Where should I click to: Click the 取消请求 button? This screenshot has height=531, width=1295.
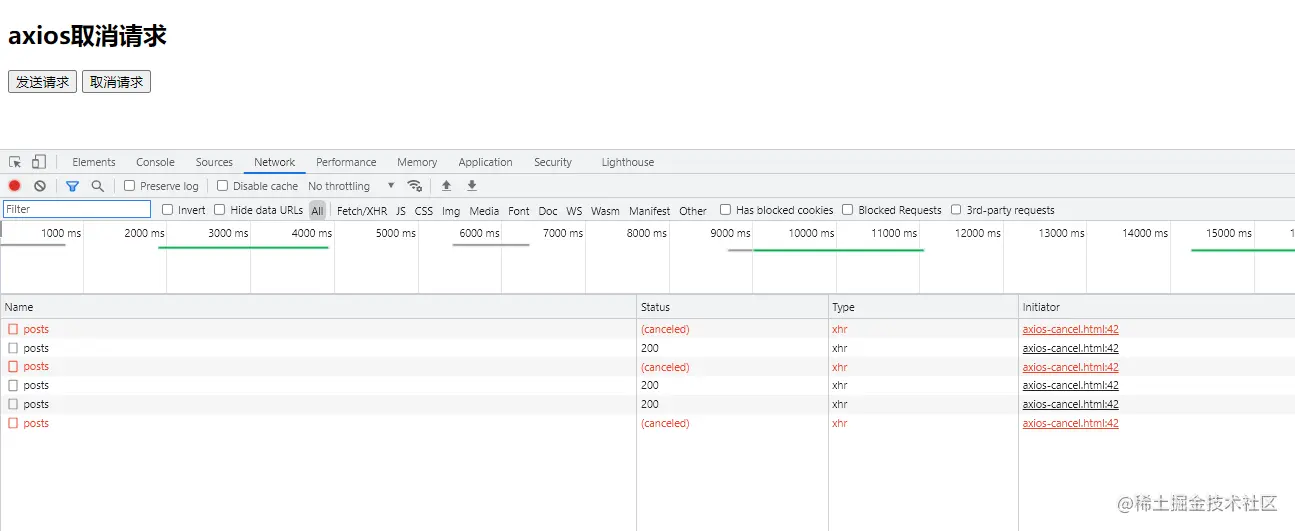[x=116, y=82]
